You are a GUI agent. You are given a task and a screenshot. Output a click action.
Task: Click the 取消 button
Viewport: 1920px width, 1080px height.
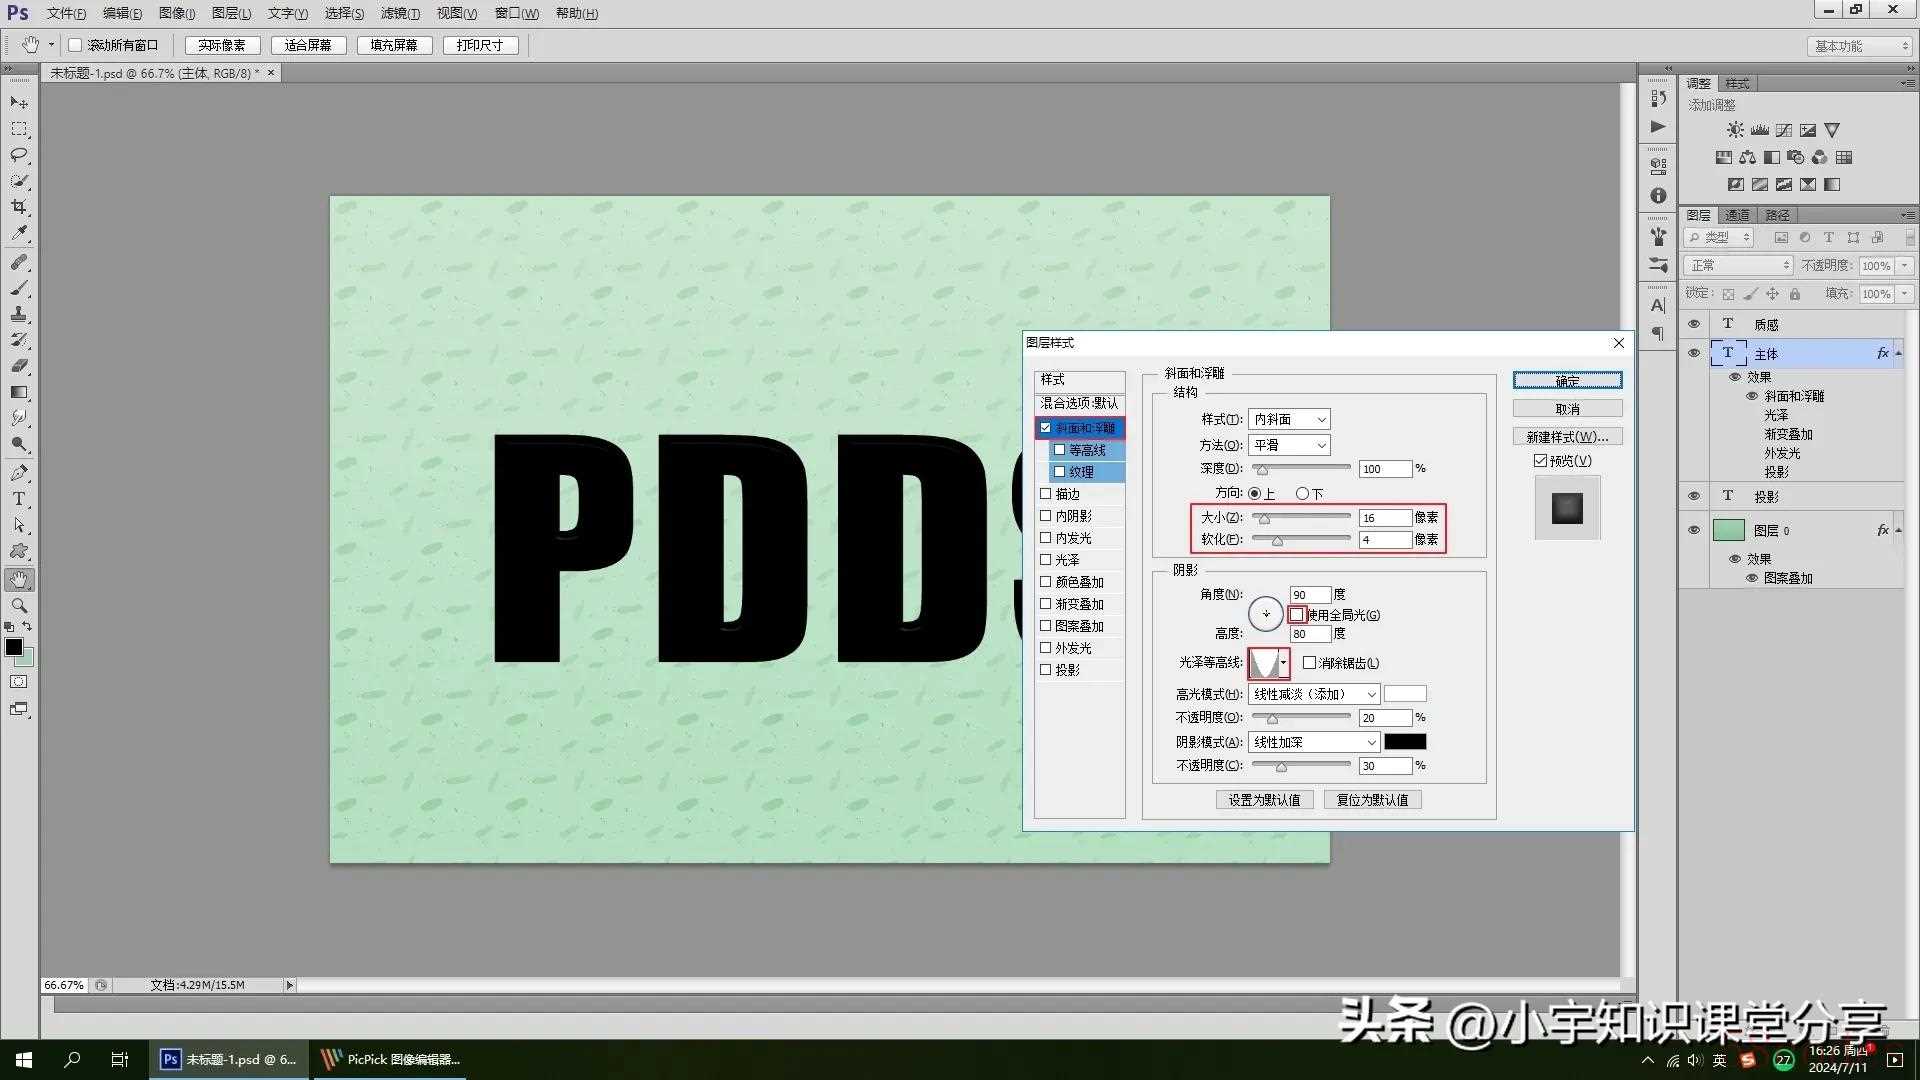coord(1567,409)
